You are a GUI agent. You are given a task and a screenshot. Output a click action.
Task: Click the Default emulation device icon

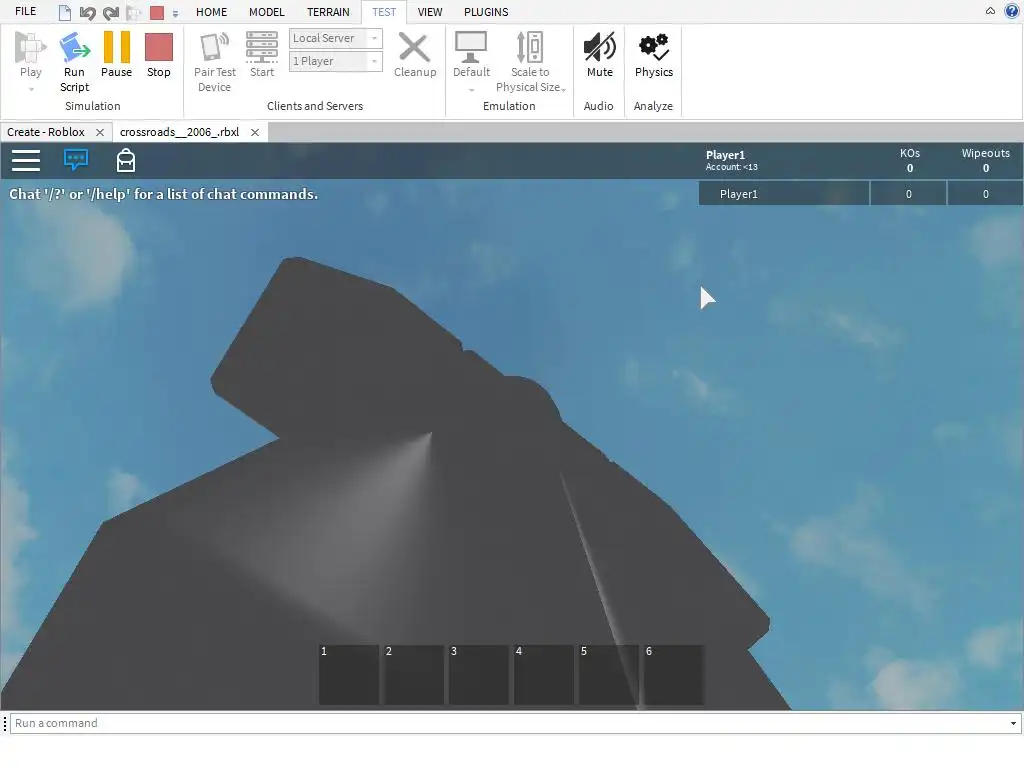click(471, 47)
